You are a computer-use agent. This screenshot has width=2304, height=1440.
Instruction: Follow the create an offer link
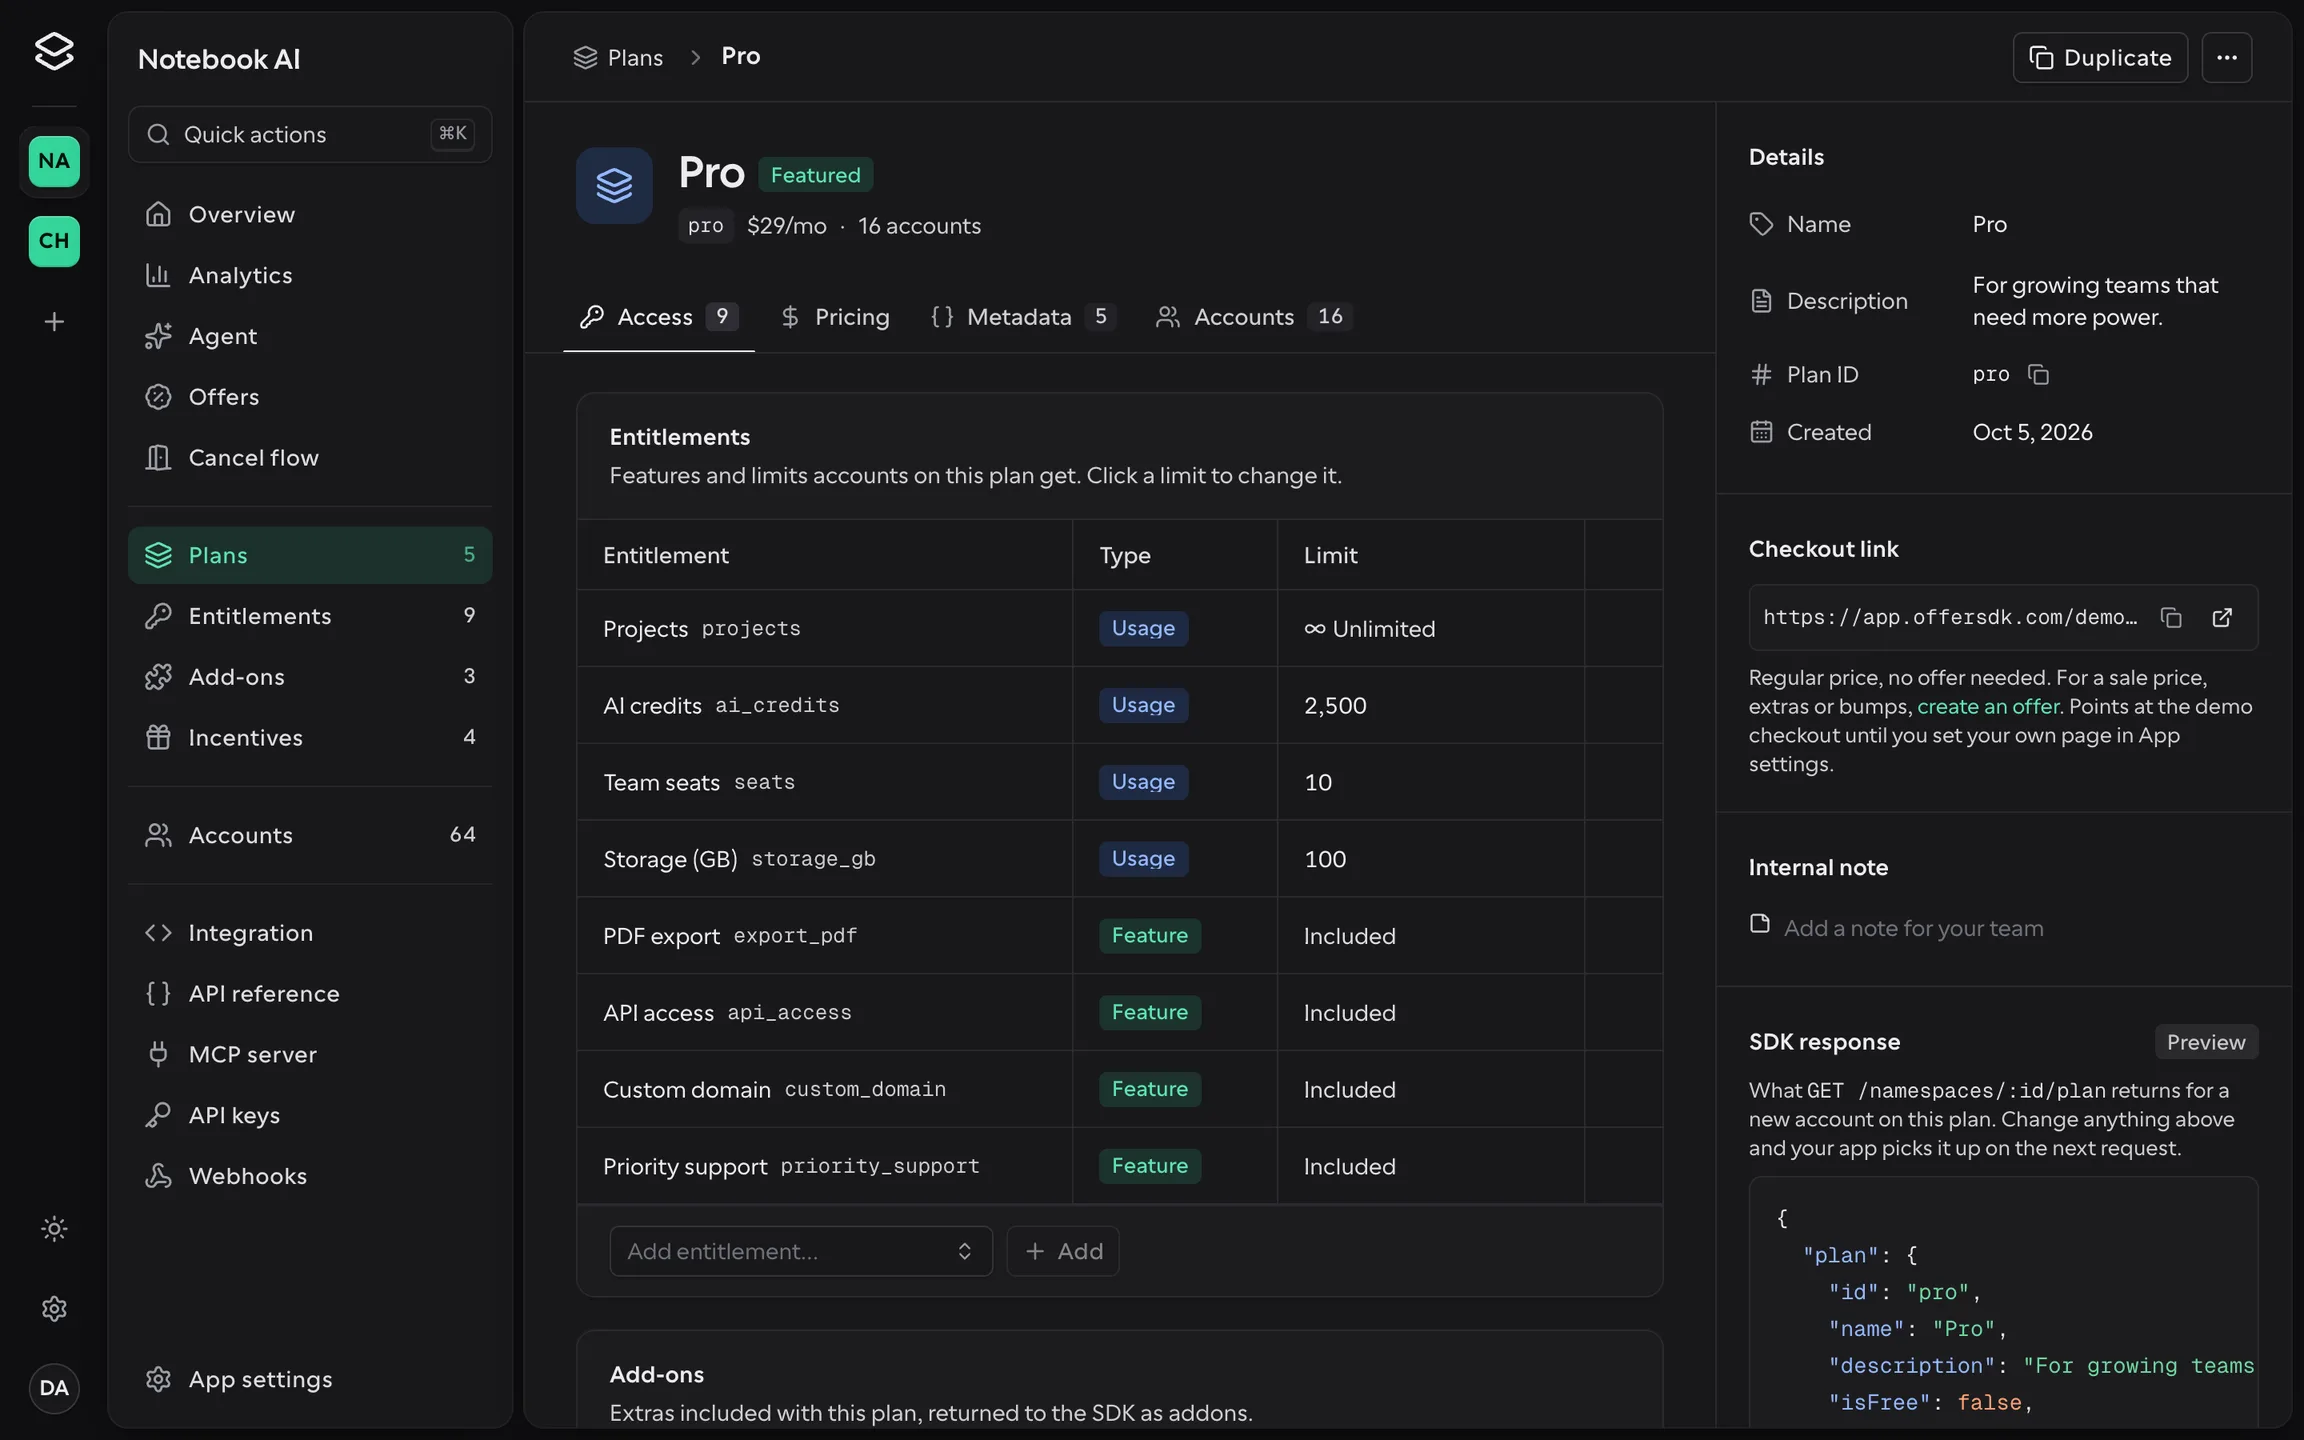(x=1988, y=707)
